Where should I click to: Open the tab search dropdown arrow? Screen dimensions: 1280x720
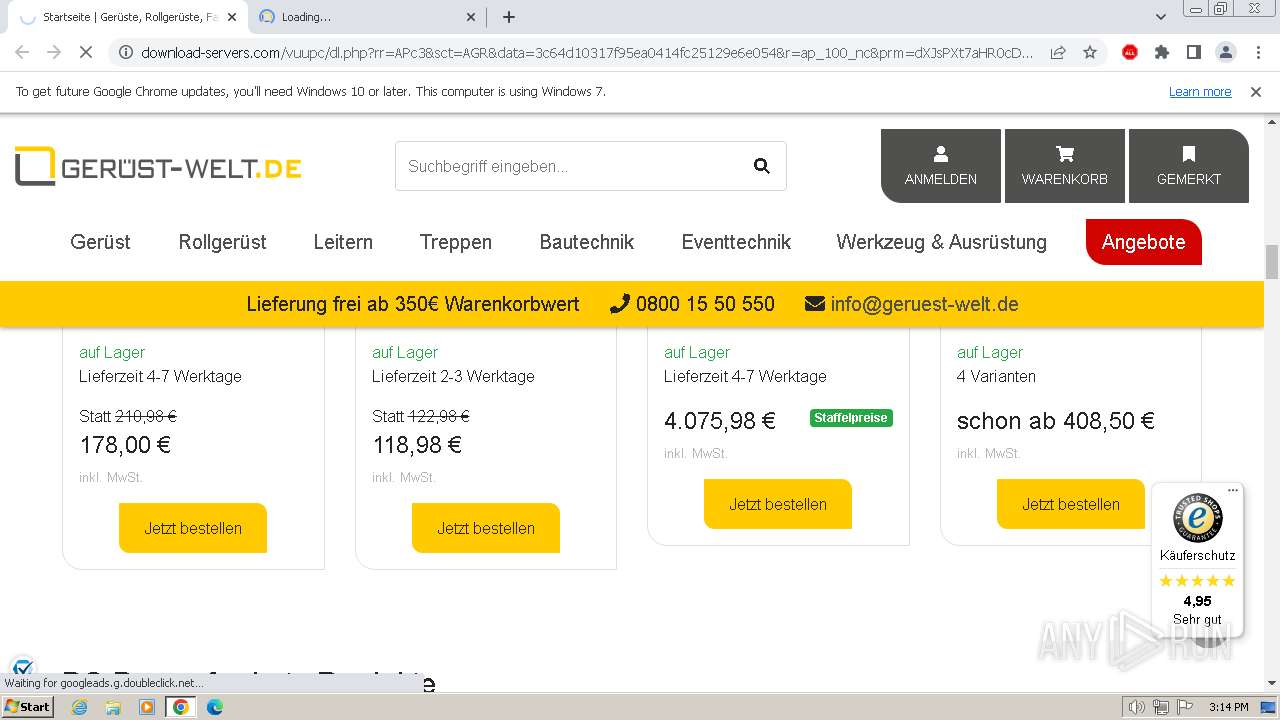coord(1161,17)
